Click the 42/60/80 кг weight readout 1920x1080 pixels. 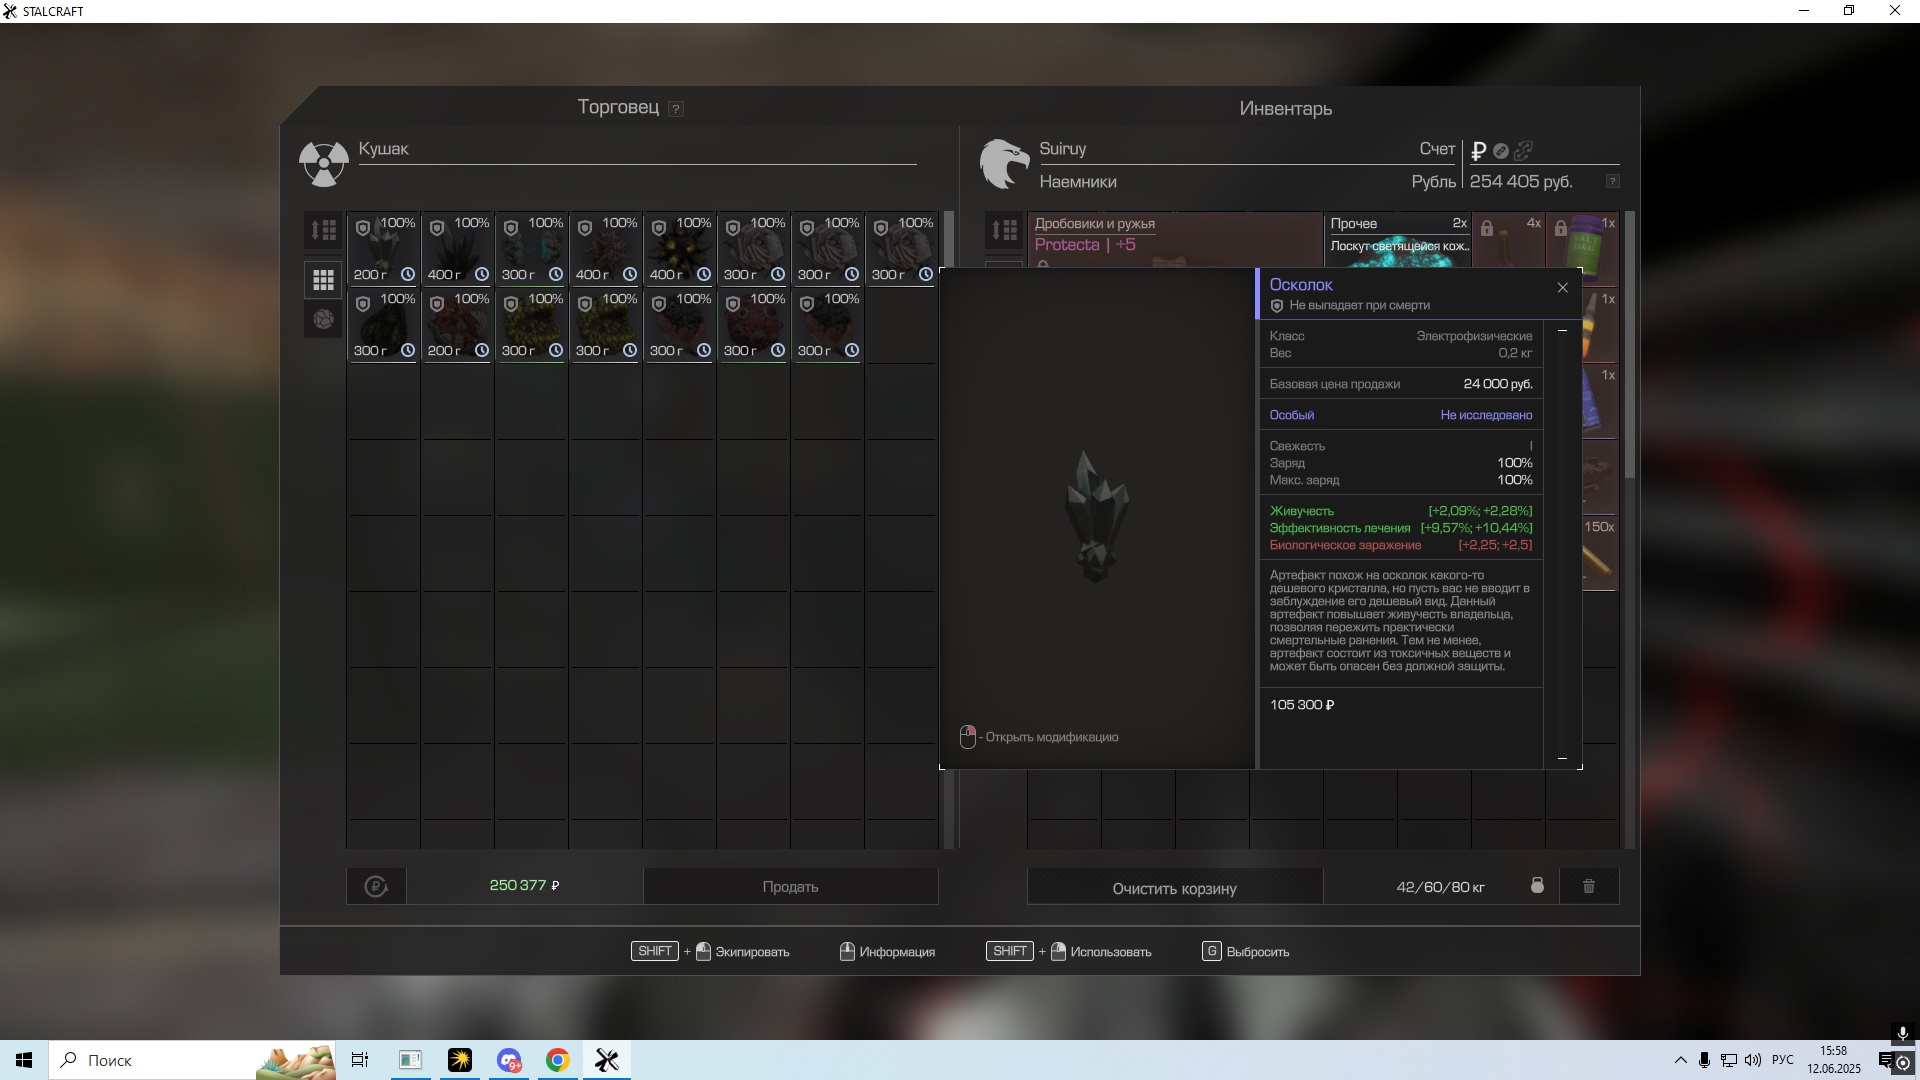[1440, 887]
